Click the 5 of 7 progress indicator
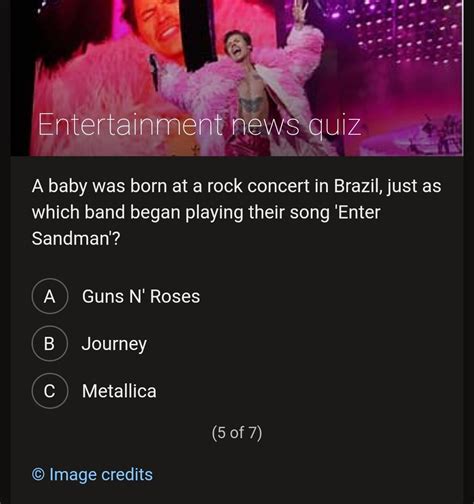The image size is (474, 504). (x=237, y=432)
